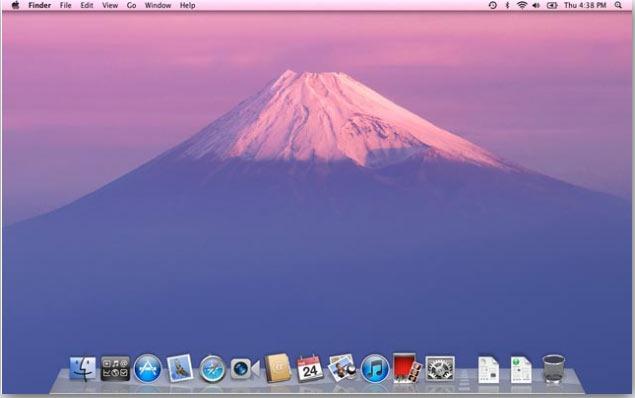Open Address Book in the Dock
The image size is (635, 398).
278,368
